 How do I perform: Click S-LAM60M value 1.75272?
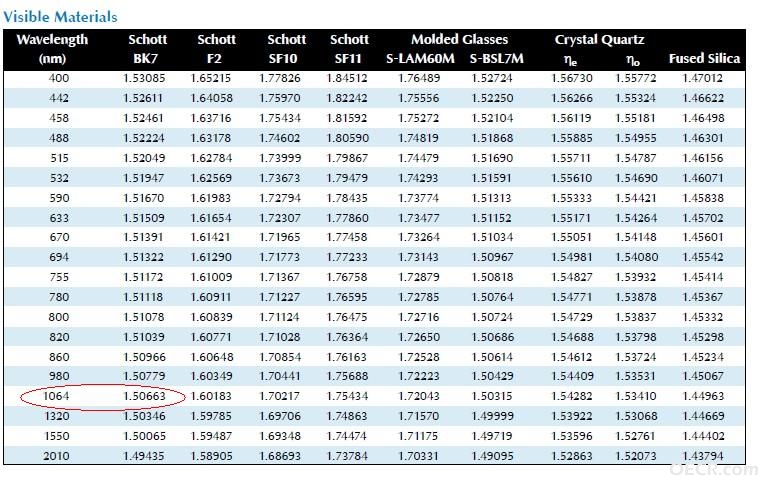[419, 118]
